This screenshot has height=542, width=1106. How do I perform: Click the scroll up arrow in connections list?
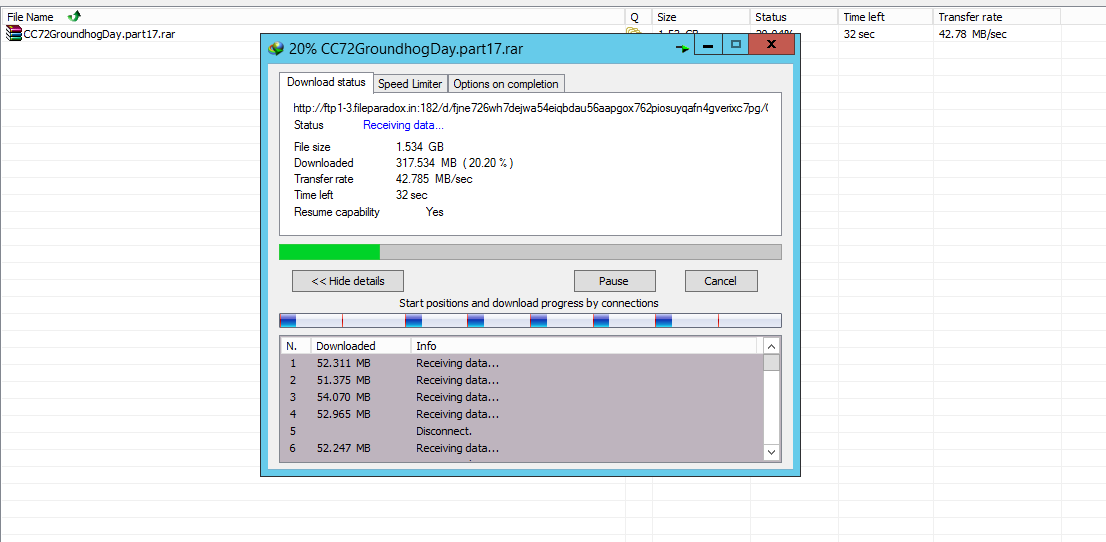pyautogui.click(x=771, y=347)
